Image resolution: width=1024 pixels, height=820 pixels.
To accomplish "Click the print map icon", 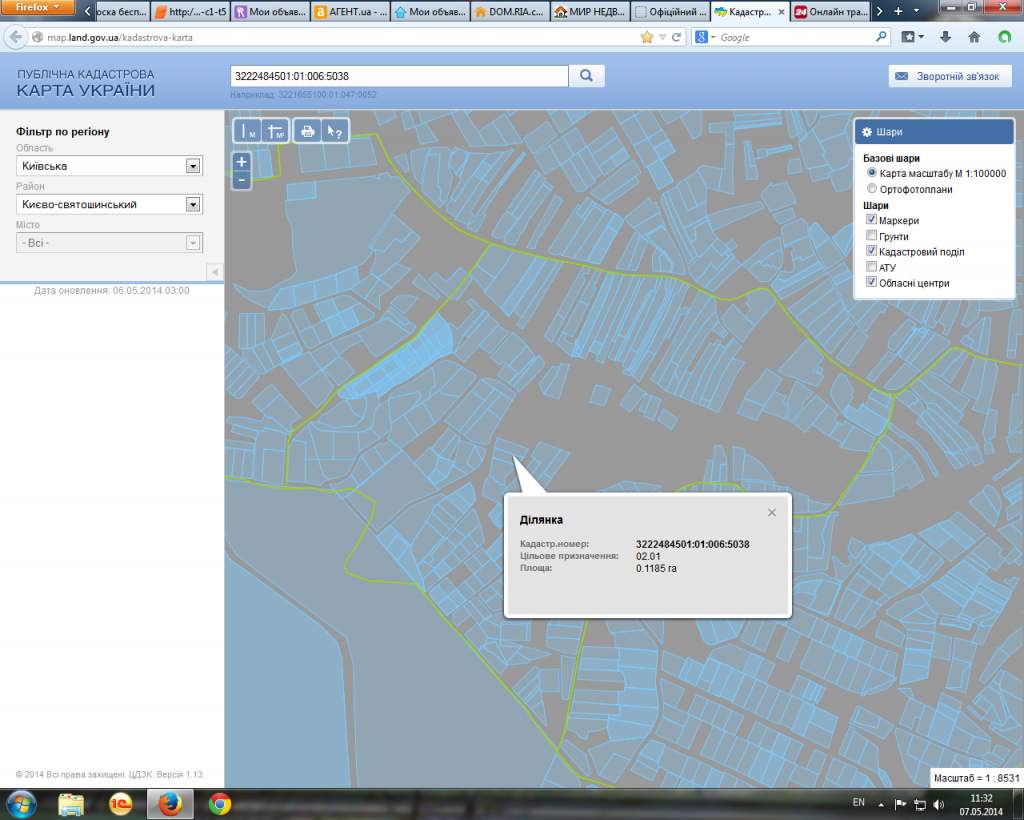I will coord(308,131).
